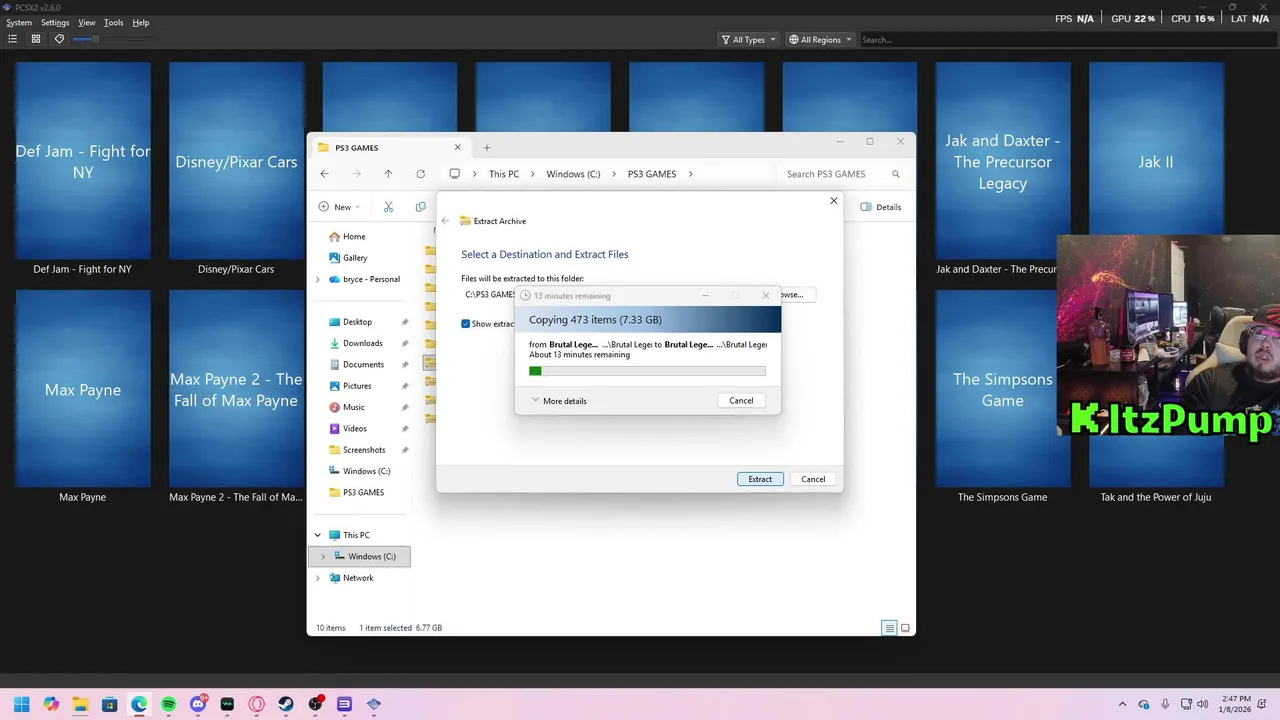The height and width of the screenshot is (720, 1280).
Task: Go up one folder level in Explorer
Action: coord(388,174)
